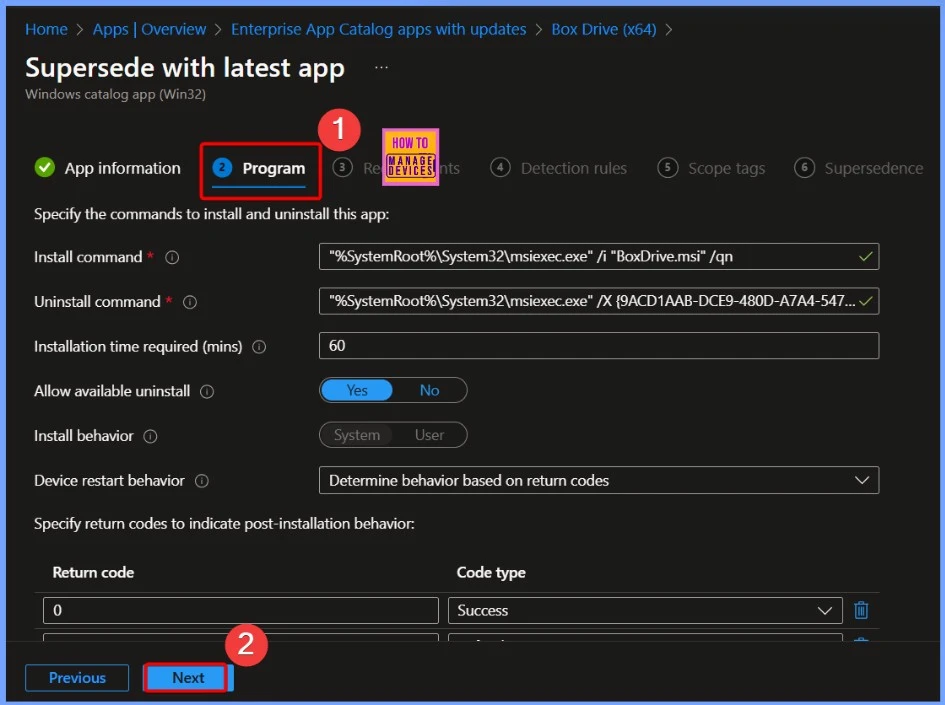The width and height of the screenshot is (945, 705).
Task: Click info icon for Device restart behavior
Action: coord(202,481)
